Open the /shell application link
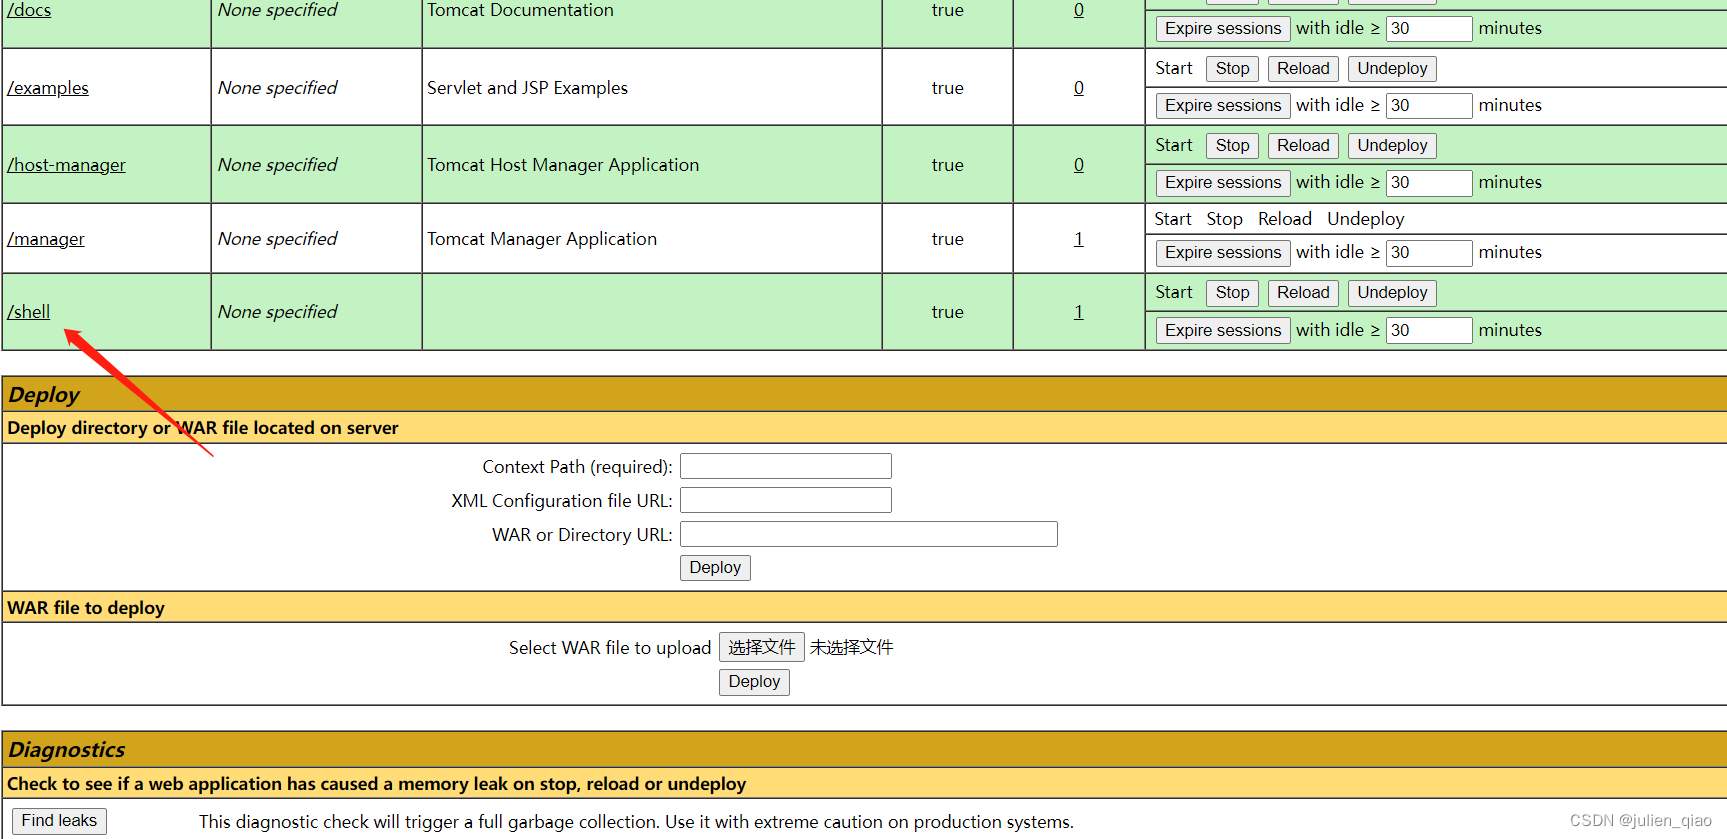The width and height of the screenshot is (1727, 839). [28, 312]
